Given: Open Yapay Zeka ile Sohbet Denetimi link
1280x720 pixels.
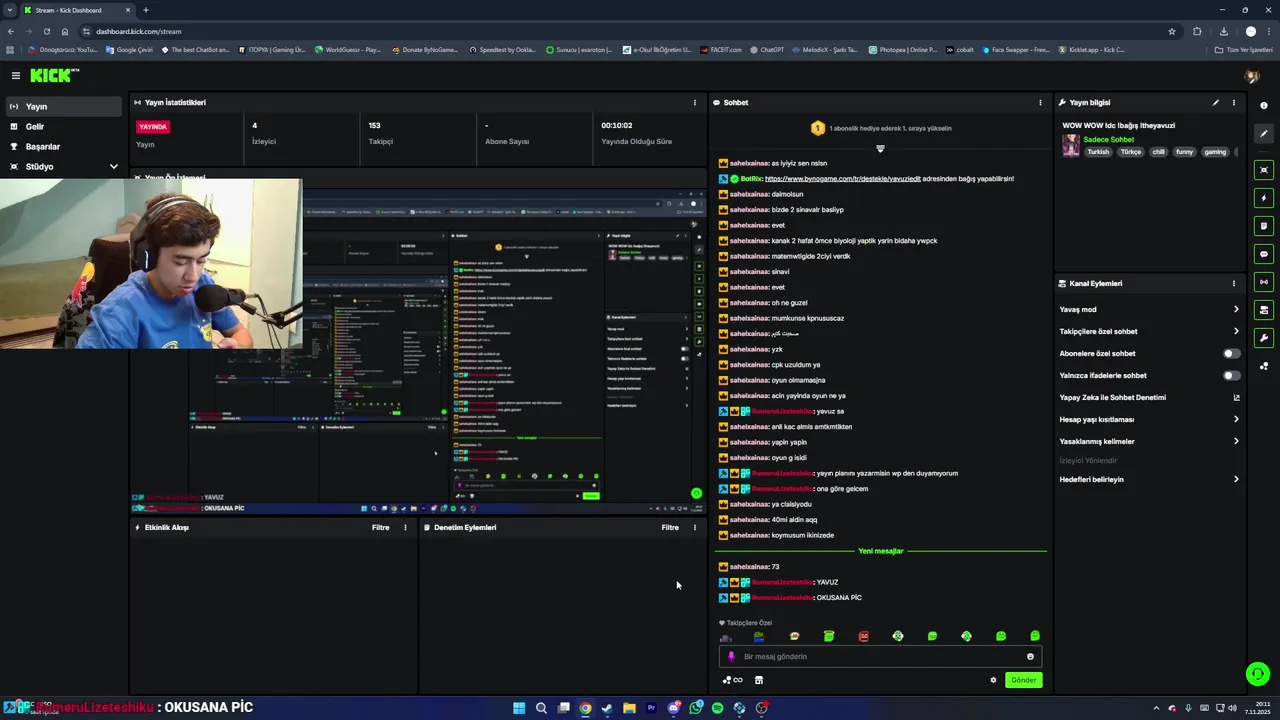Looking at the screenshot, I should 1149,397.
